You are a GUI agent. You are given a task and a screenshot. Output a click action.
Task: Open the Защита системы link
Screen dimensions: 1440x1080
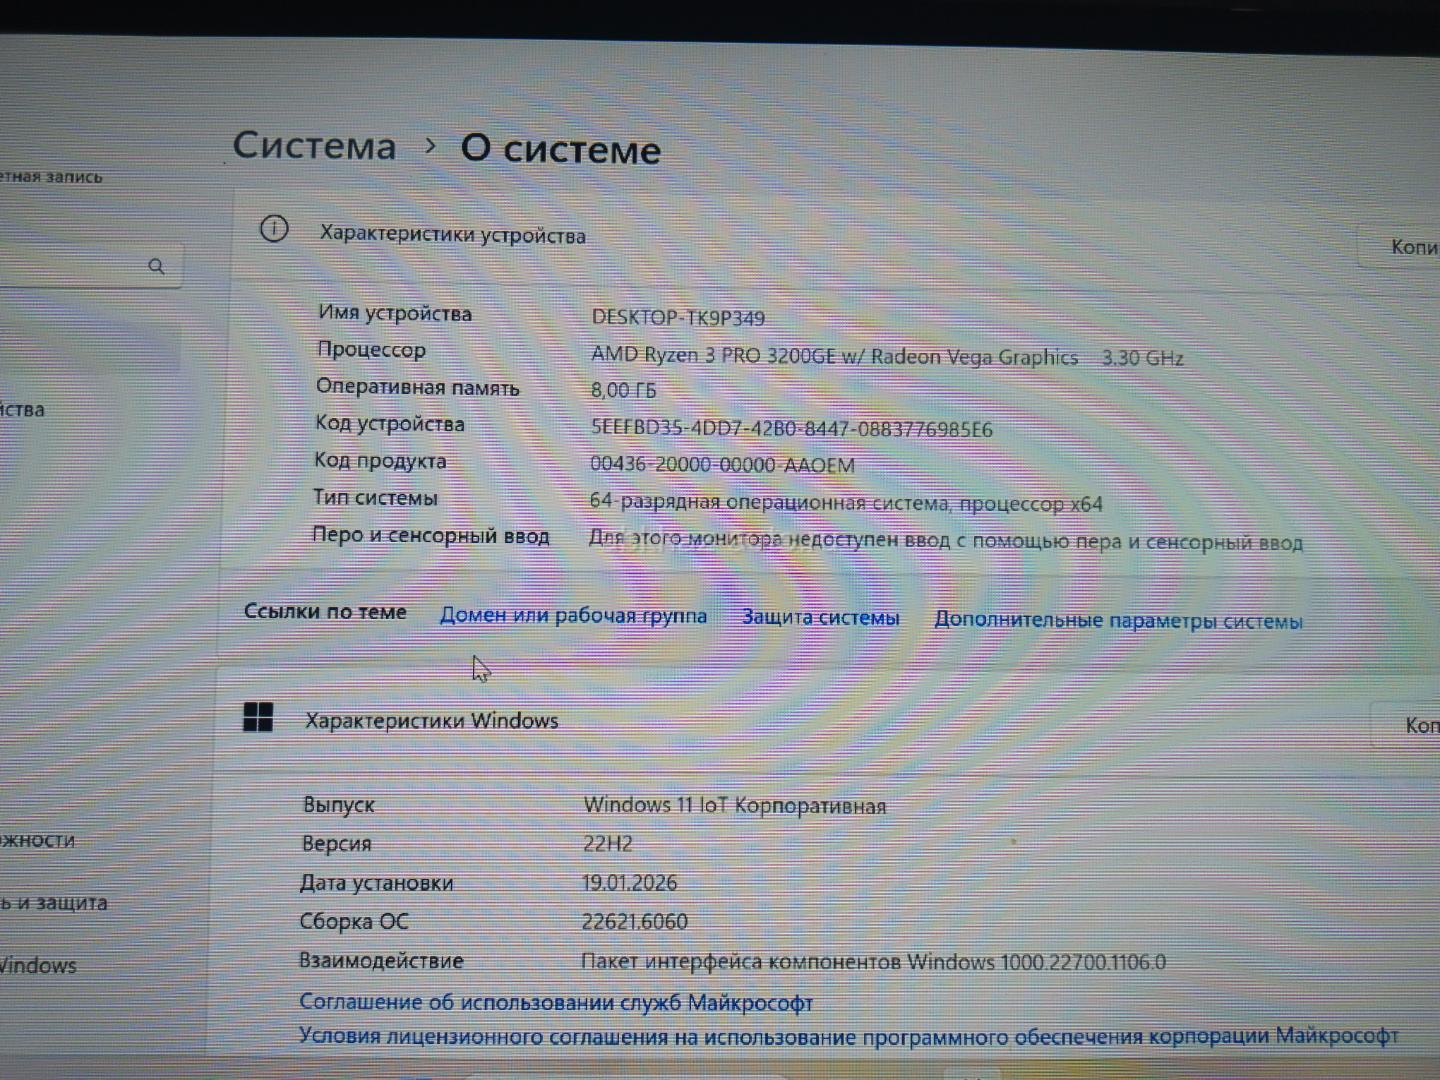point(820,617)
